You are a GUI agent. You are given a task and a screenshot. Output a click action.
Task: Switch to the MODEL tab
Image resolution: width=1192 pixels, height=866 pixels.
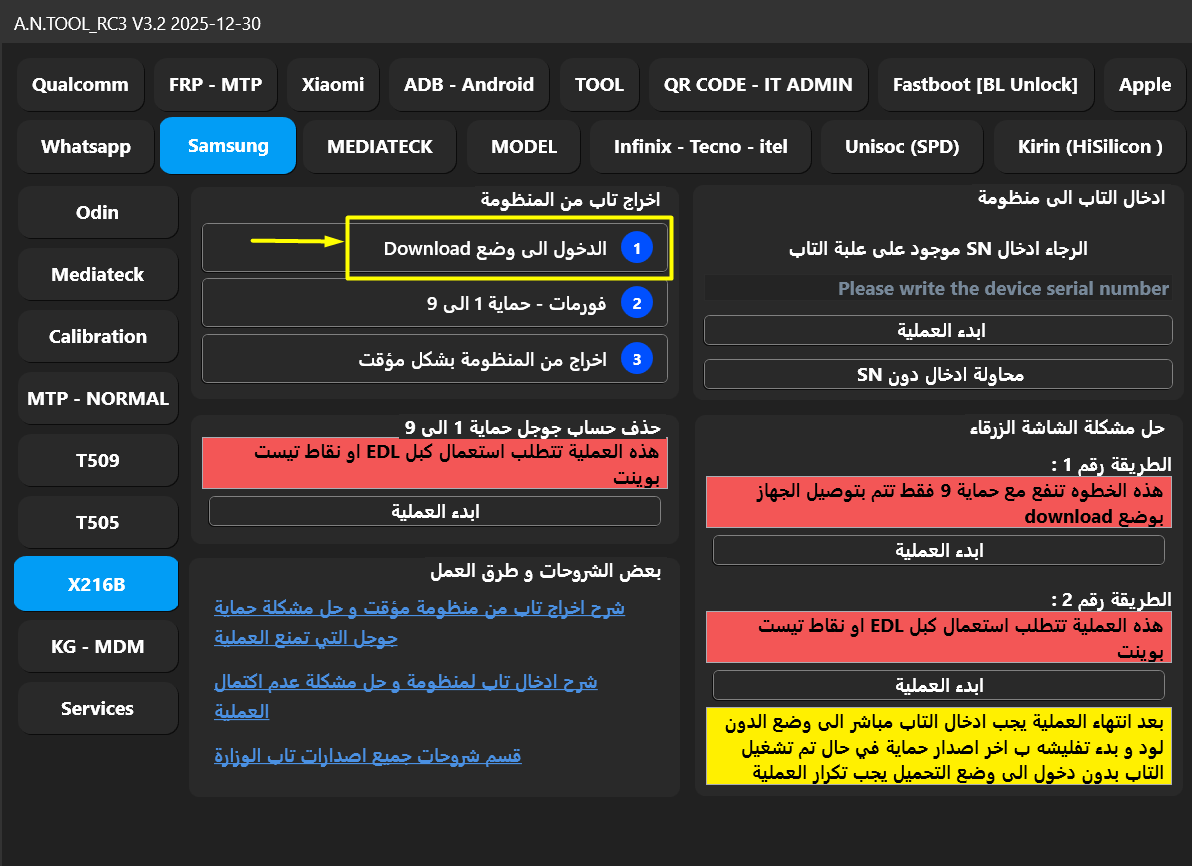tap(524, 146)
